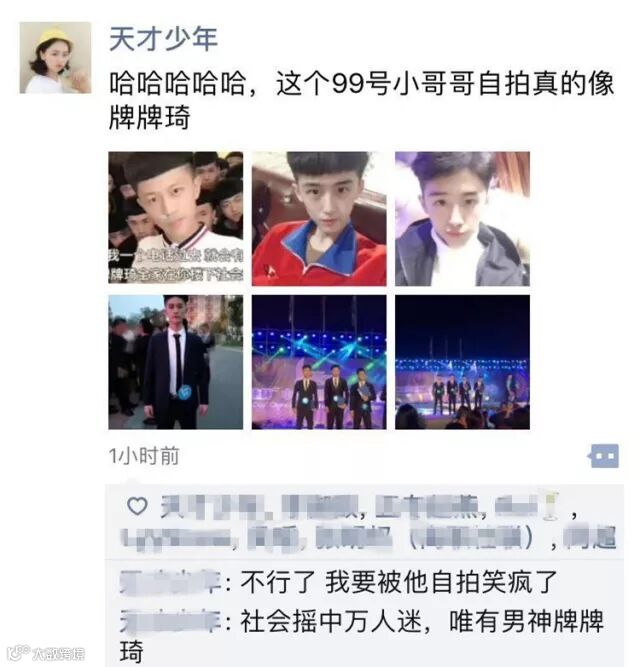640x667 pixels.
Task: Reply to comment 社会摇中万人迷
Action: 361,636
